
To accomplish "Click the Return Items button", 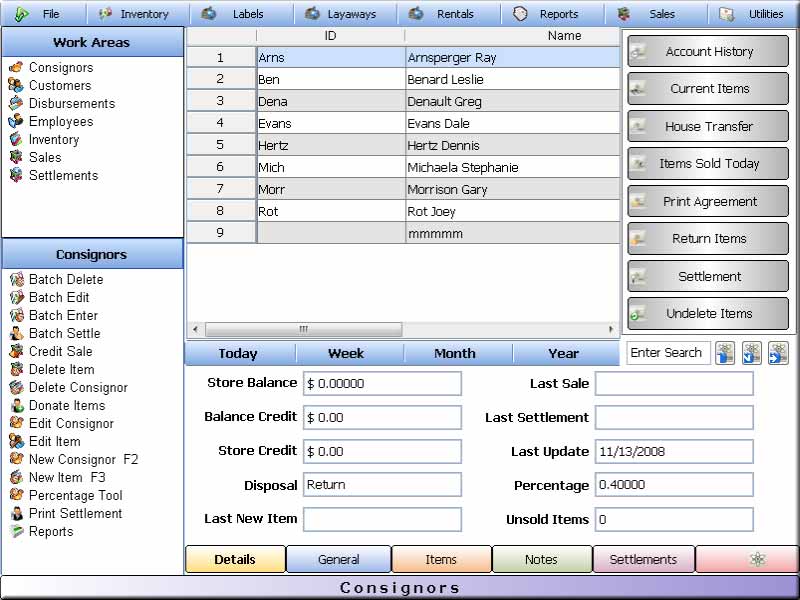I will [708, 238].
